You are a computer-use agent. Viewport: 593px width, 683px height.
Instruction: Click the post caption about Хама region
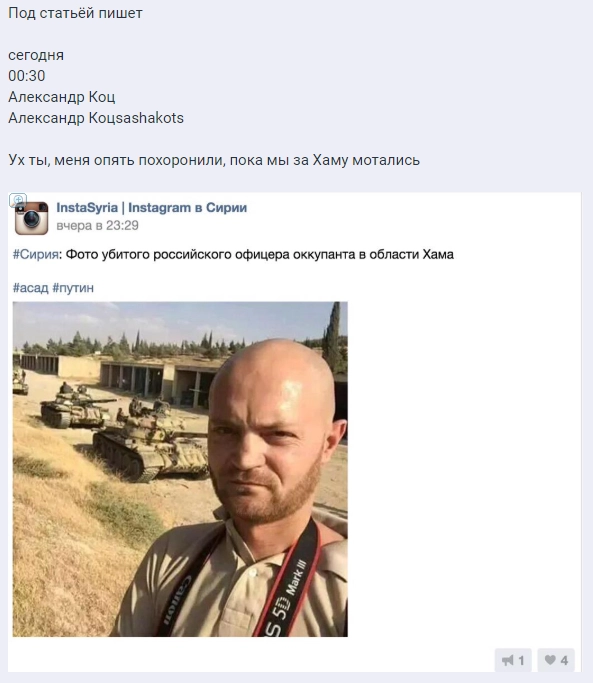coord(260,254)
